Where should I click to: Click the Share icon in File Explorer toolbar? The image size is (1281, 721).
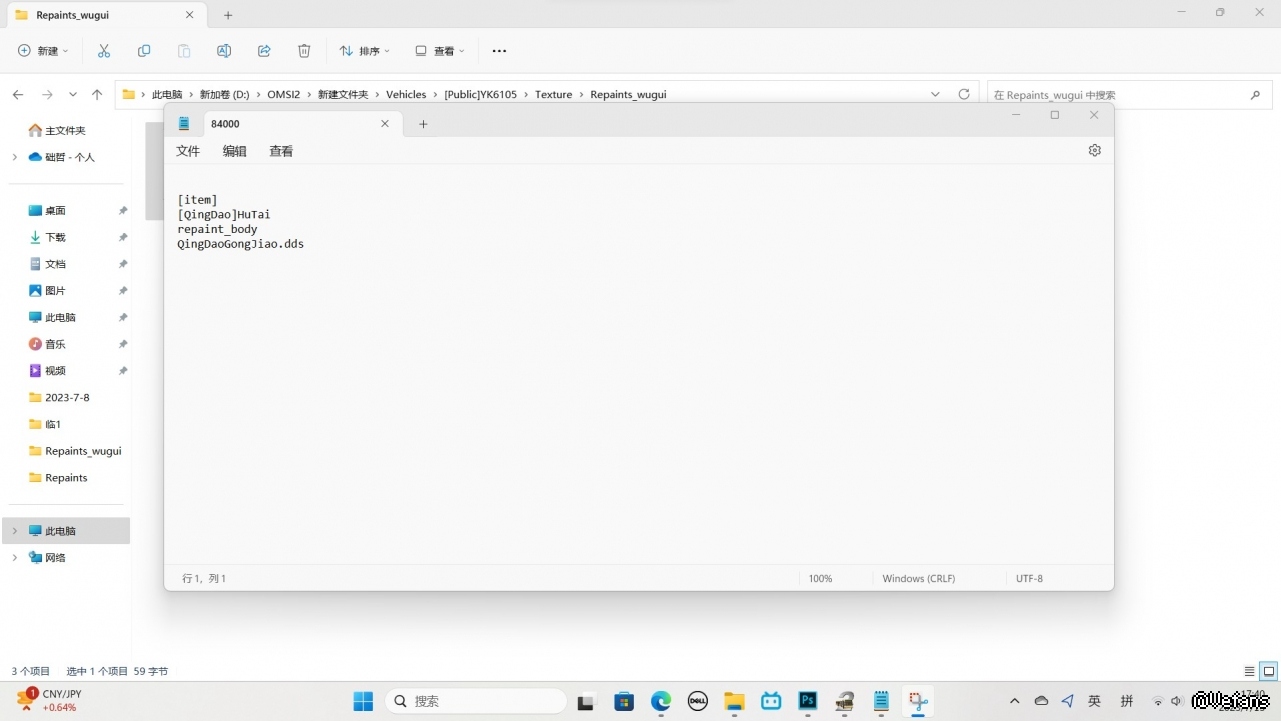point(264,51)
